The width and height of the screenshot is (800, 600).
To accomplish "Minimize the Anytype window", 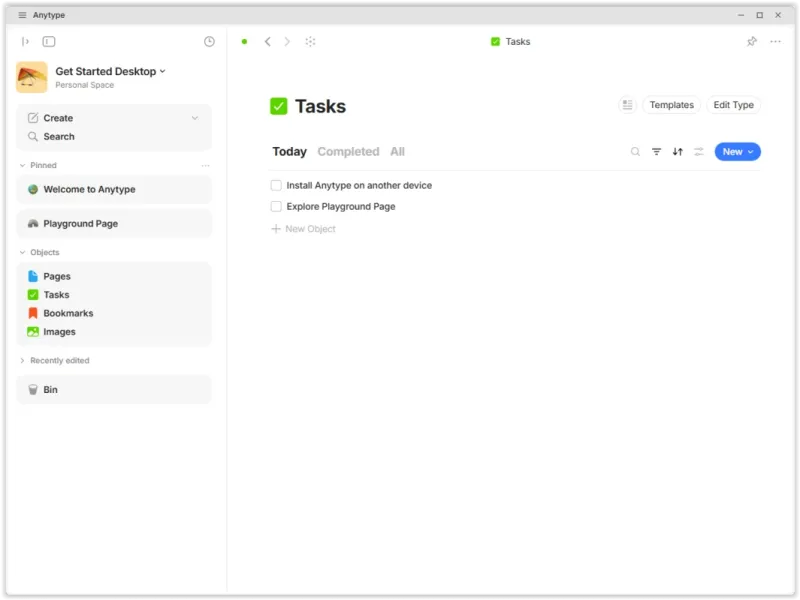I will pyautogui.click(x=741, y=15).
